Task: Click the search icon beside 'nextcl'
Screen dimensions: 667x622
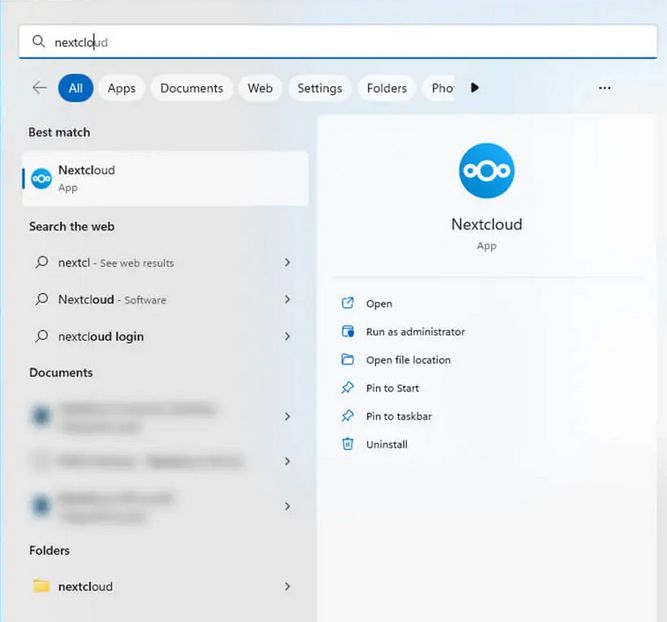Action: 41,262
